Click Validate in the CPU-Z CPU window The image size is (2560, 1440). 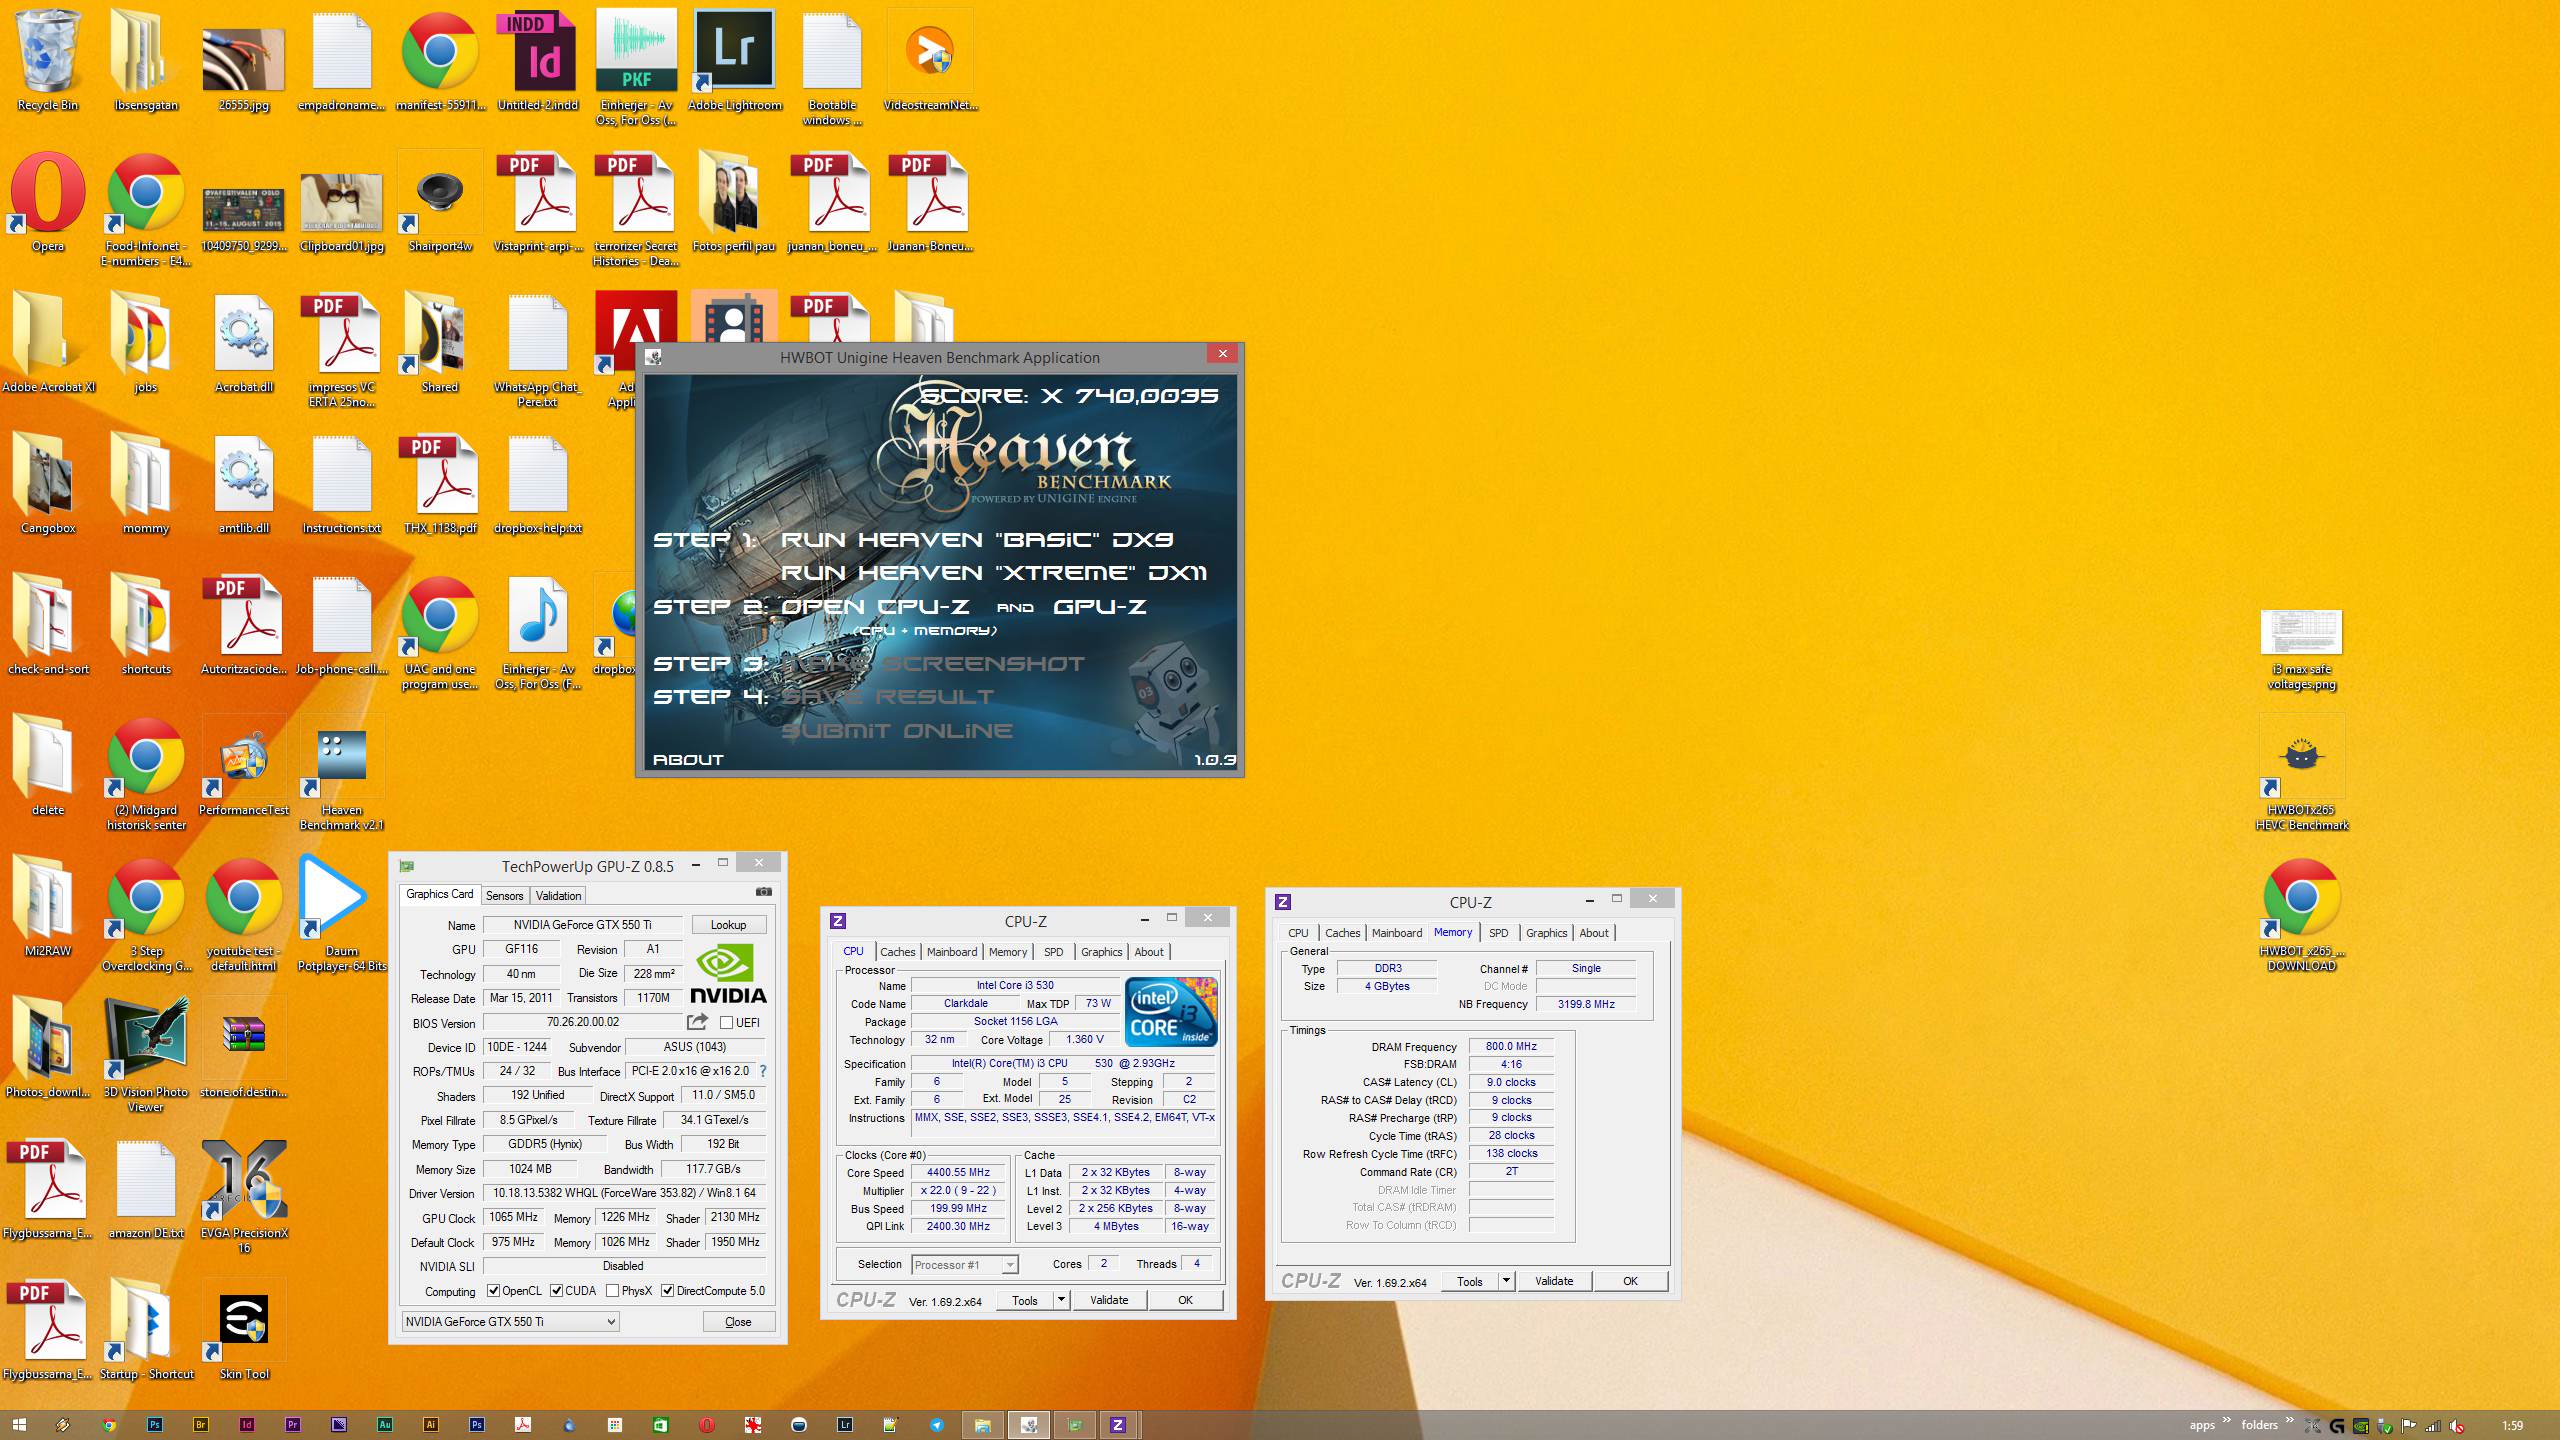pyautogui.click(x=1109, y=1300)
